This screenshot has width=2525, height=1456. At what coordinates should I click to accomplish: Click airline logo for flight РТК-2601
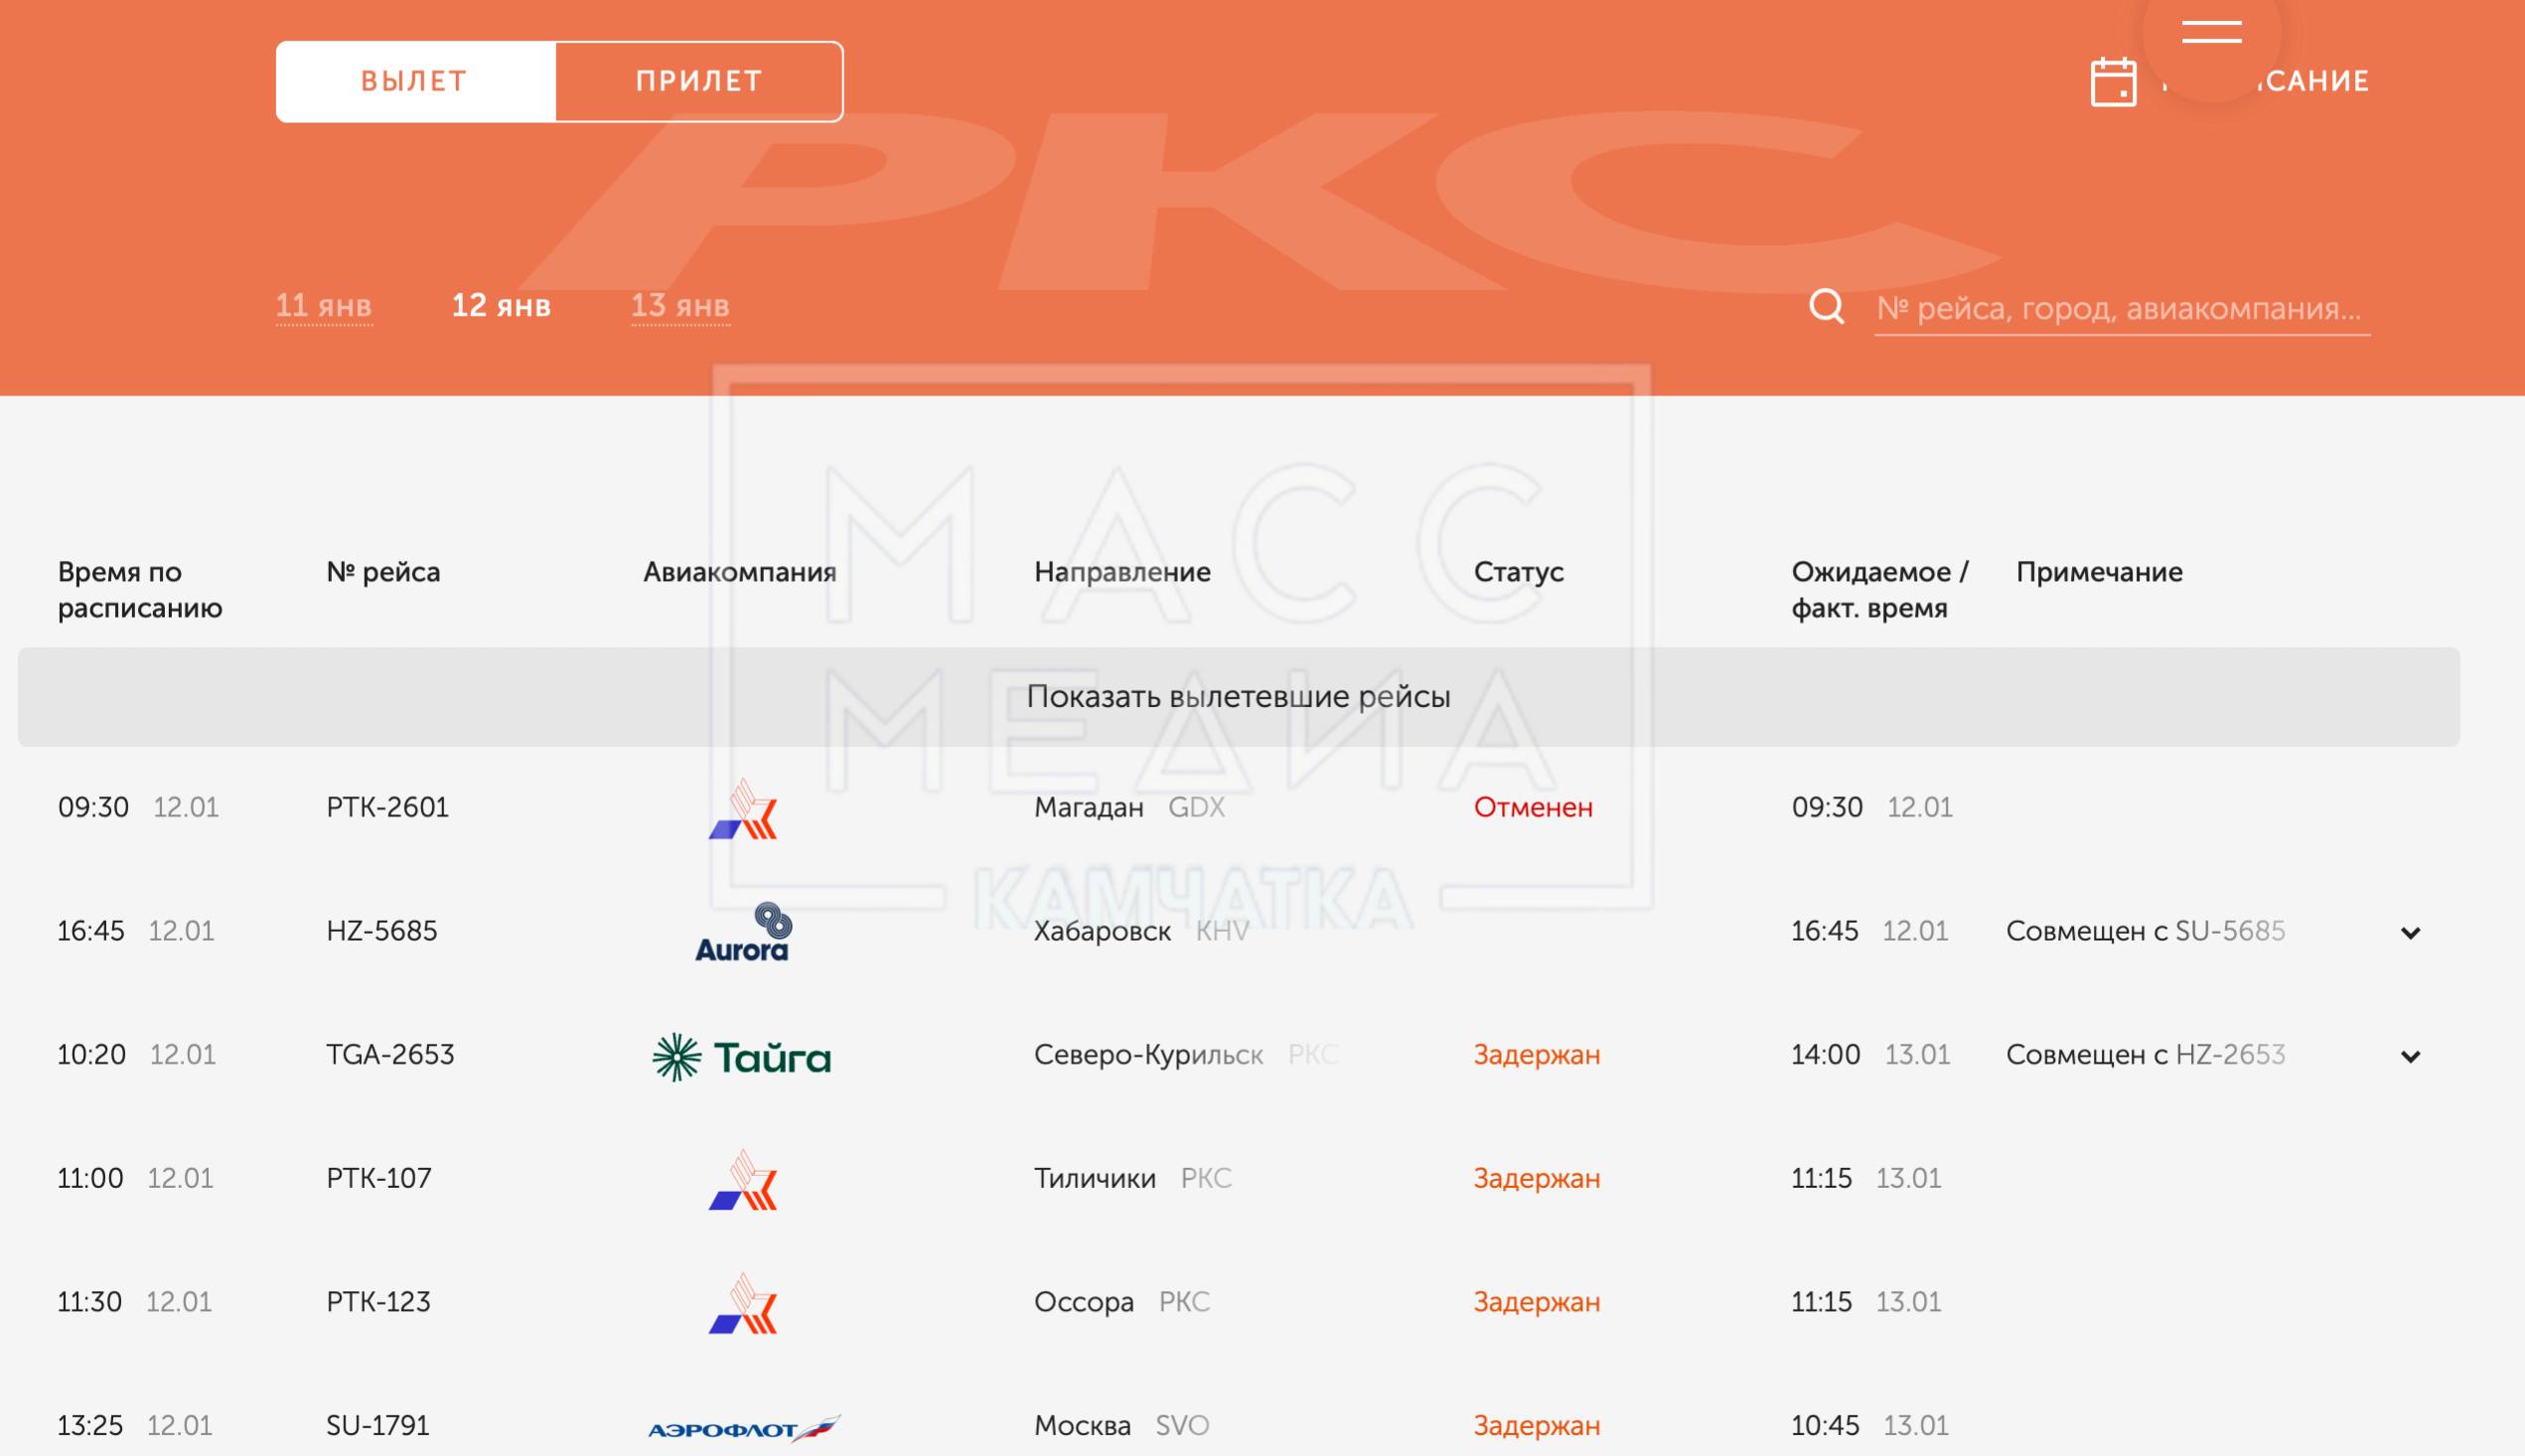(743, 809)
